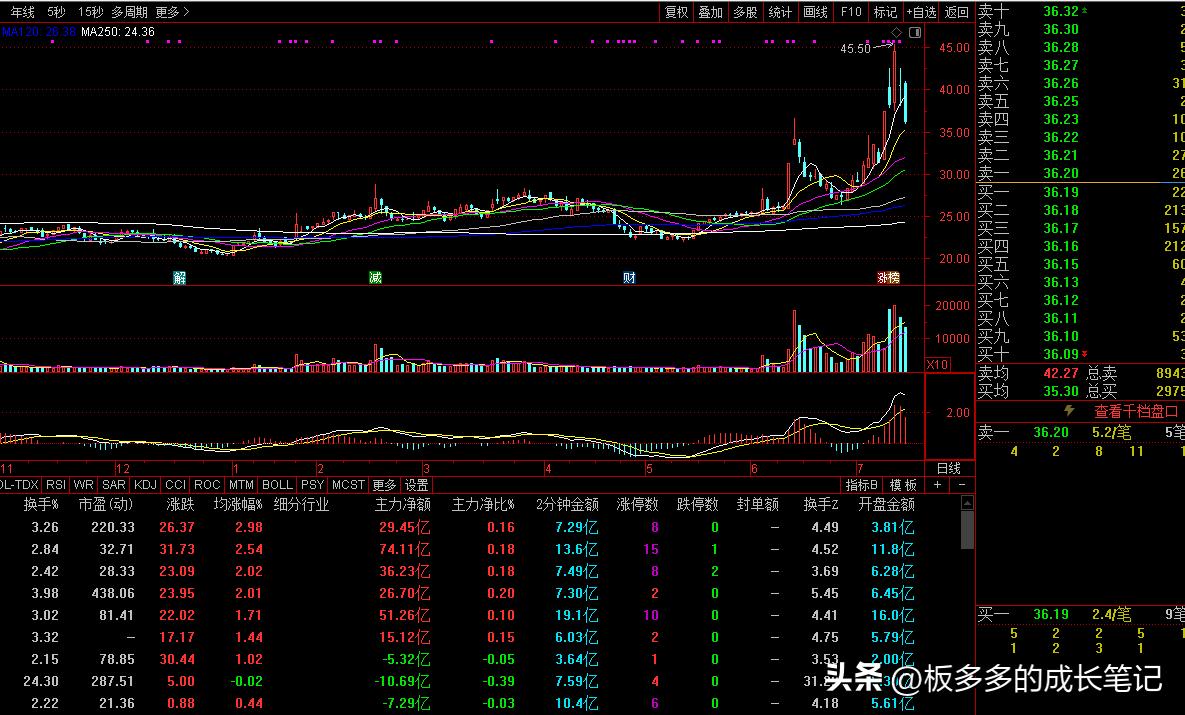Sort by 主力净比% column header

click(x=484, y=504)
